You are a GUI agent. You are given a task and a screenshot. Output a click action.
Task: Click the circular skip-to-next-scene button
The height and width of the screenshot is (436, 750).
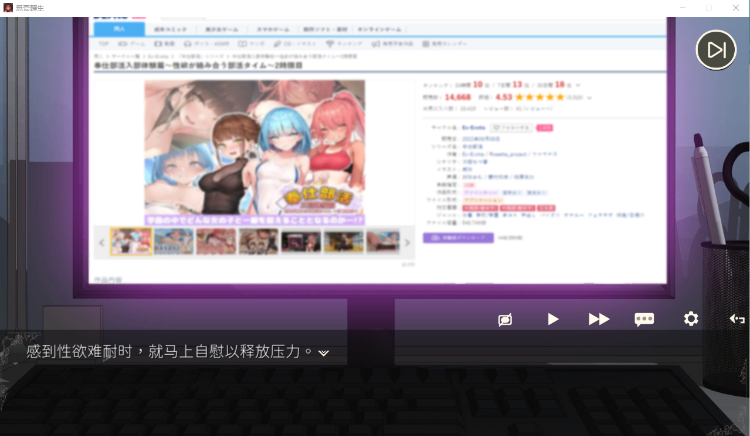coord(716,50)
